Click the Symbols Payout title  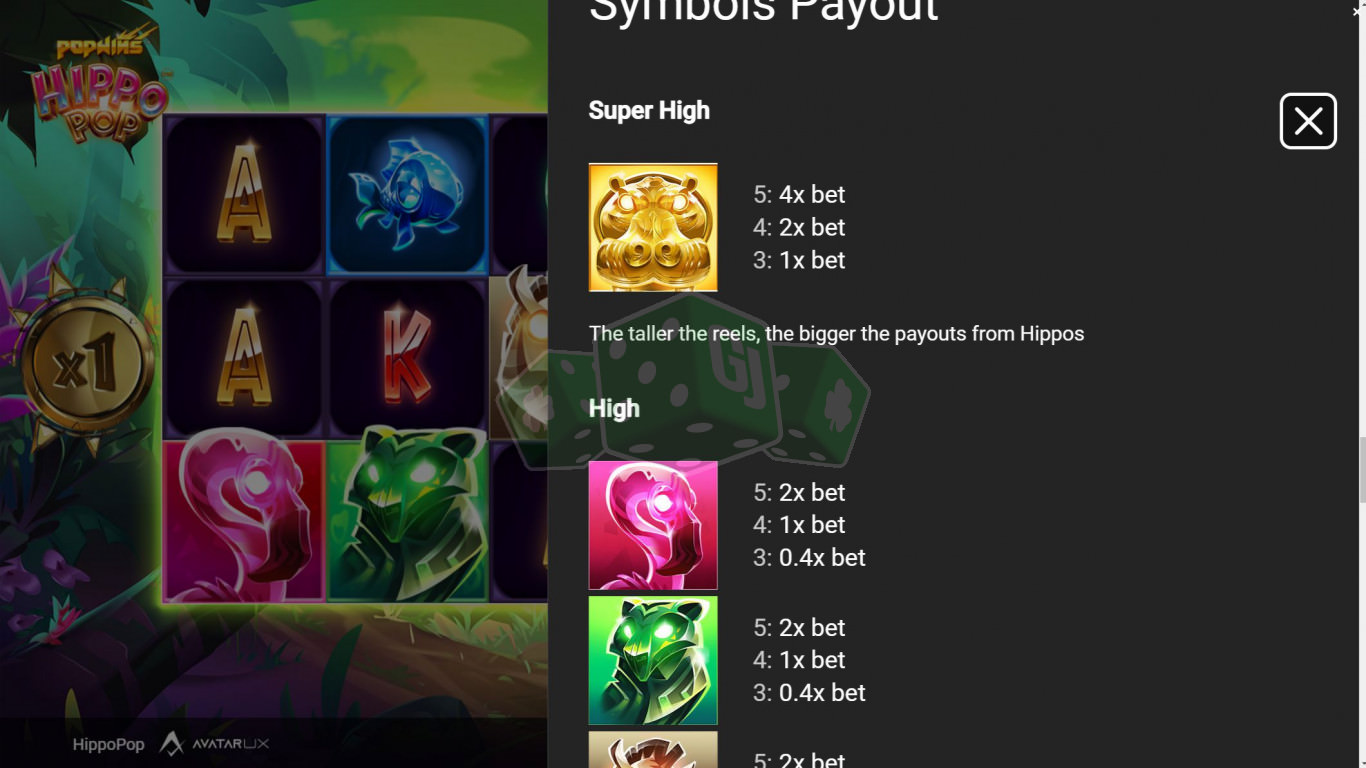click(x=764, y=10)
